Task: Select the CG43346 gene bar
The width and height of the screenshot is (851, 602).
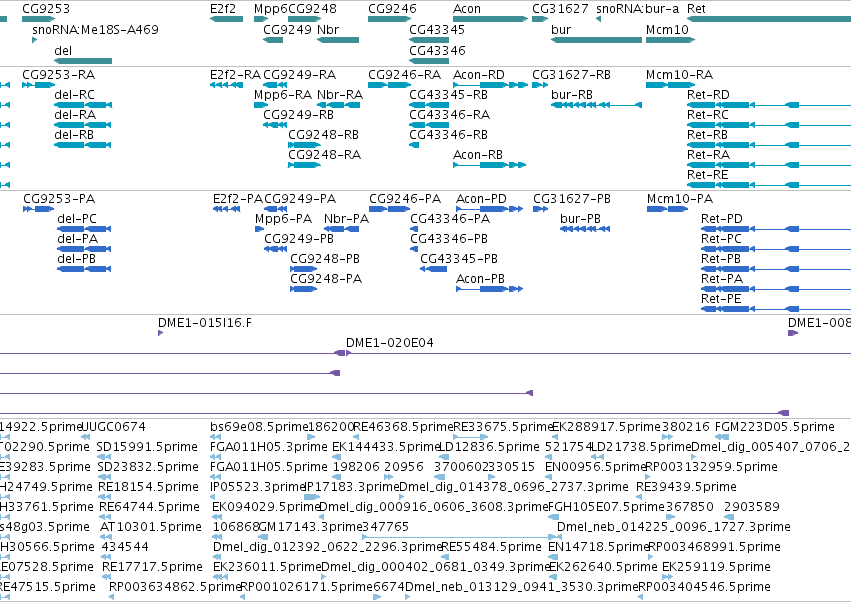Action: click(x=429, y=61)
